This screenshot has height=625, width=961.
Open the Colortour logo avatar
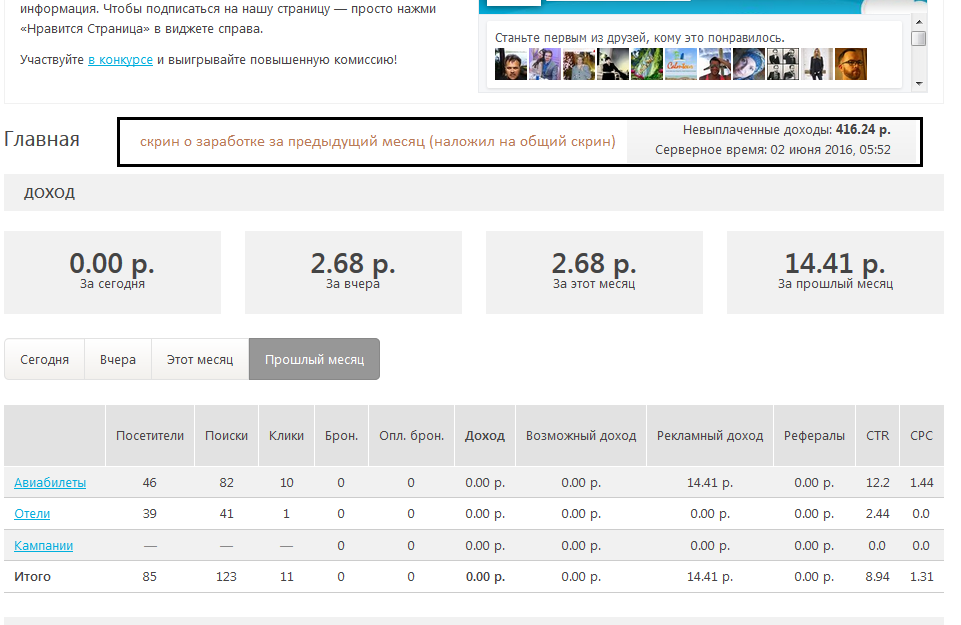[681, 64]
